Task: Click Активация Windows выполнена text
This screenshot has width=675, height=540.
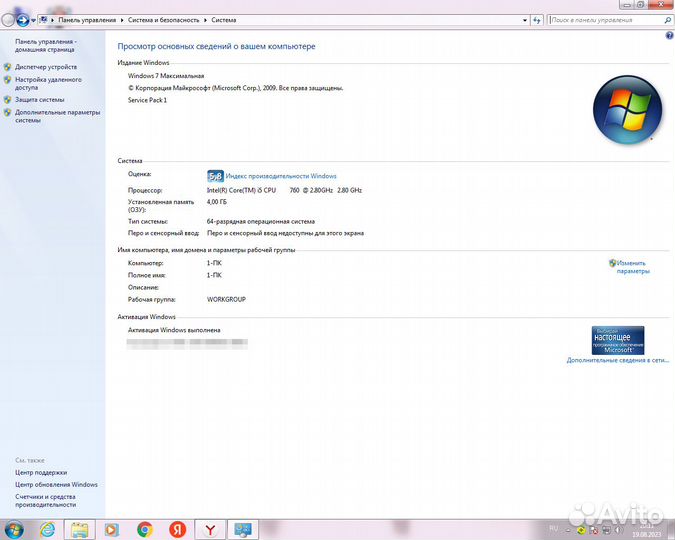Action: click(174, 330)
